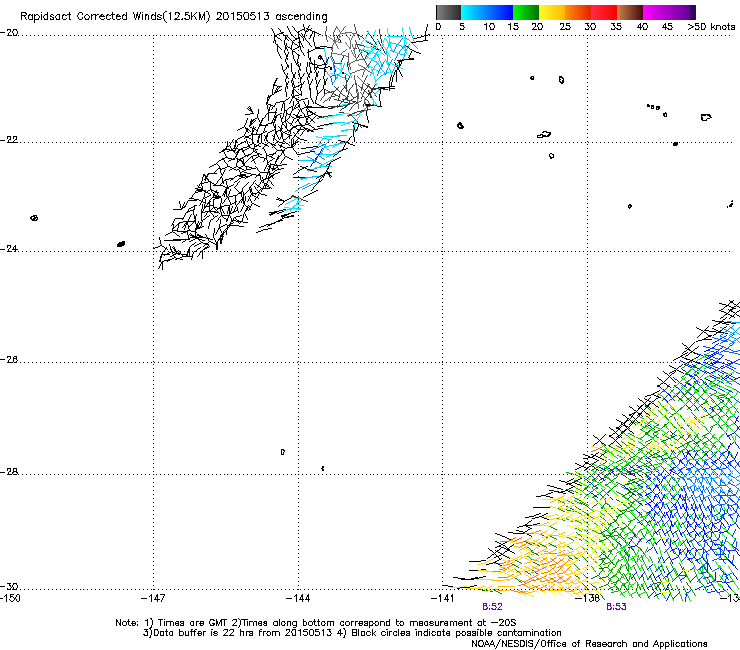Click the 'Note: 1) Times are GMT' line
740x650 pixels.
pos(315,623)
